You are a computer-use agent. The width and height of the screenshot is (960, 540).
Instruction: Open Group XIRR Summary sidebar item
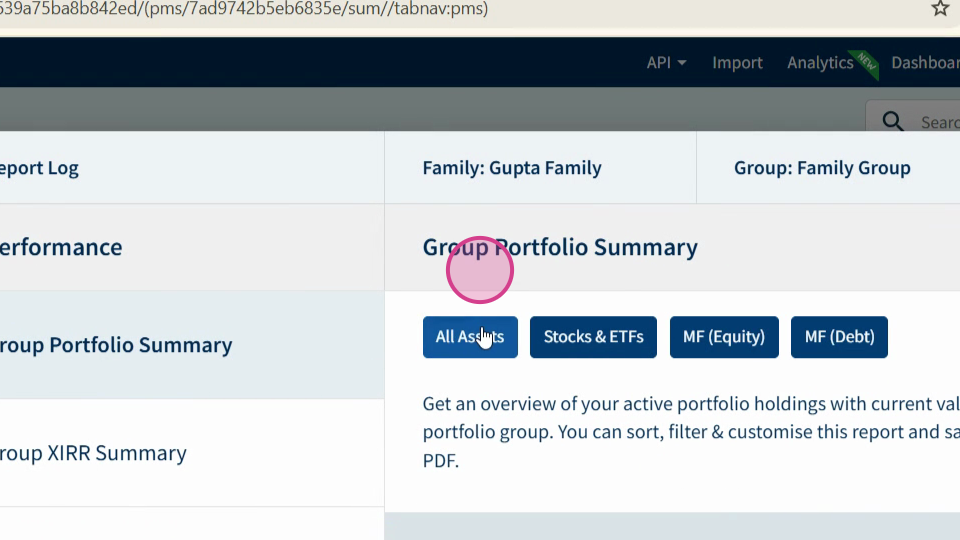tap(192, 453)
